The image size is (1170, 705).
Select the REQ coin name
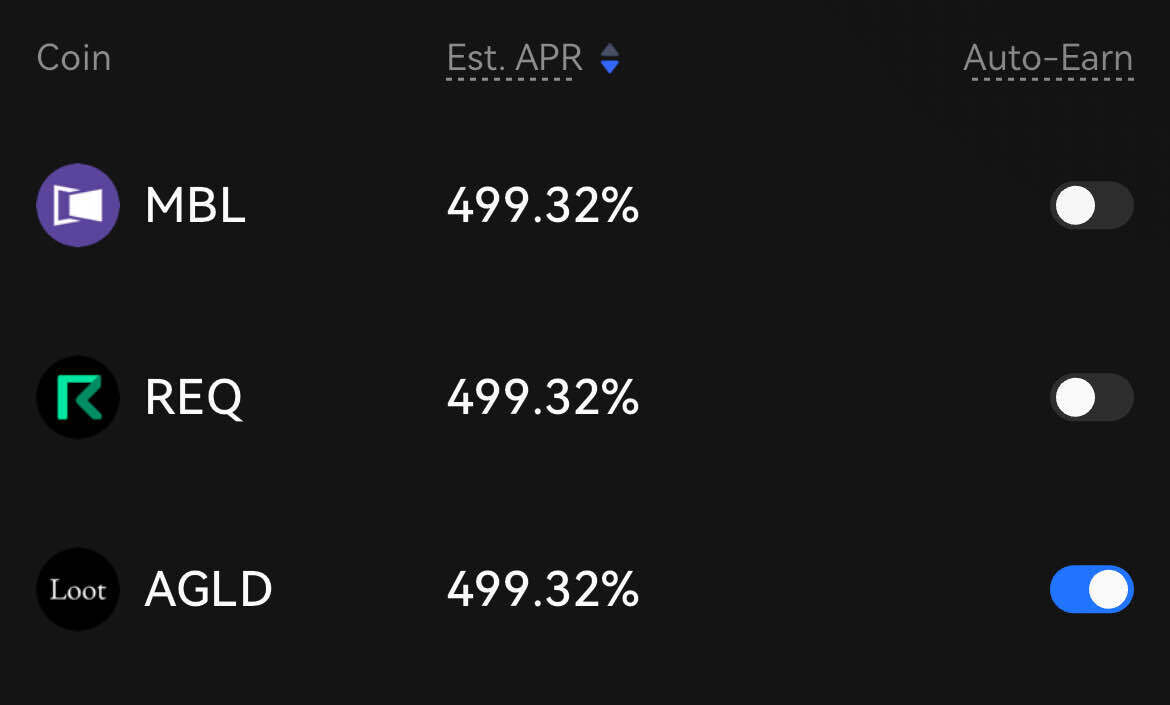point(194,398)
